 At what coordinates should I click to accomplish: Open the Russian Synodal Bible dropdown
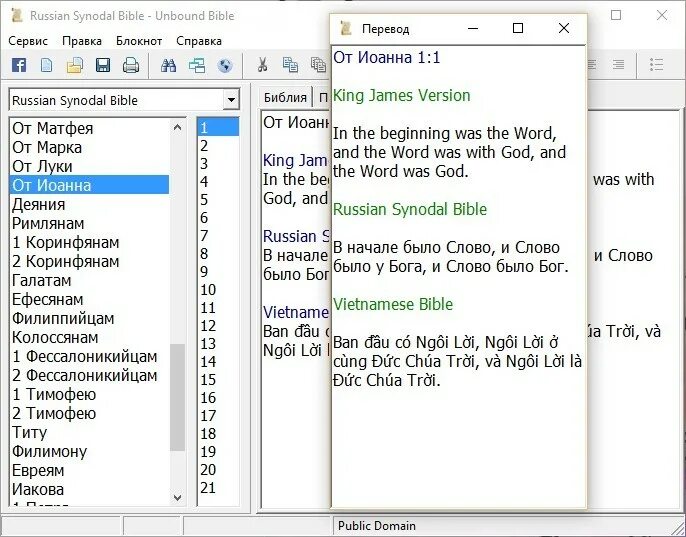231,100
